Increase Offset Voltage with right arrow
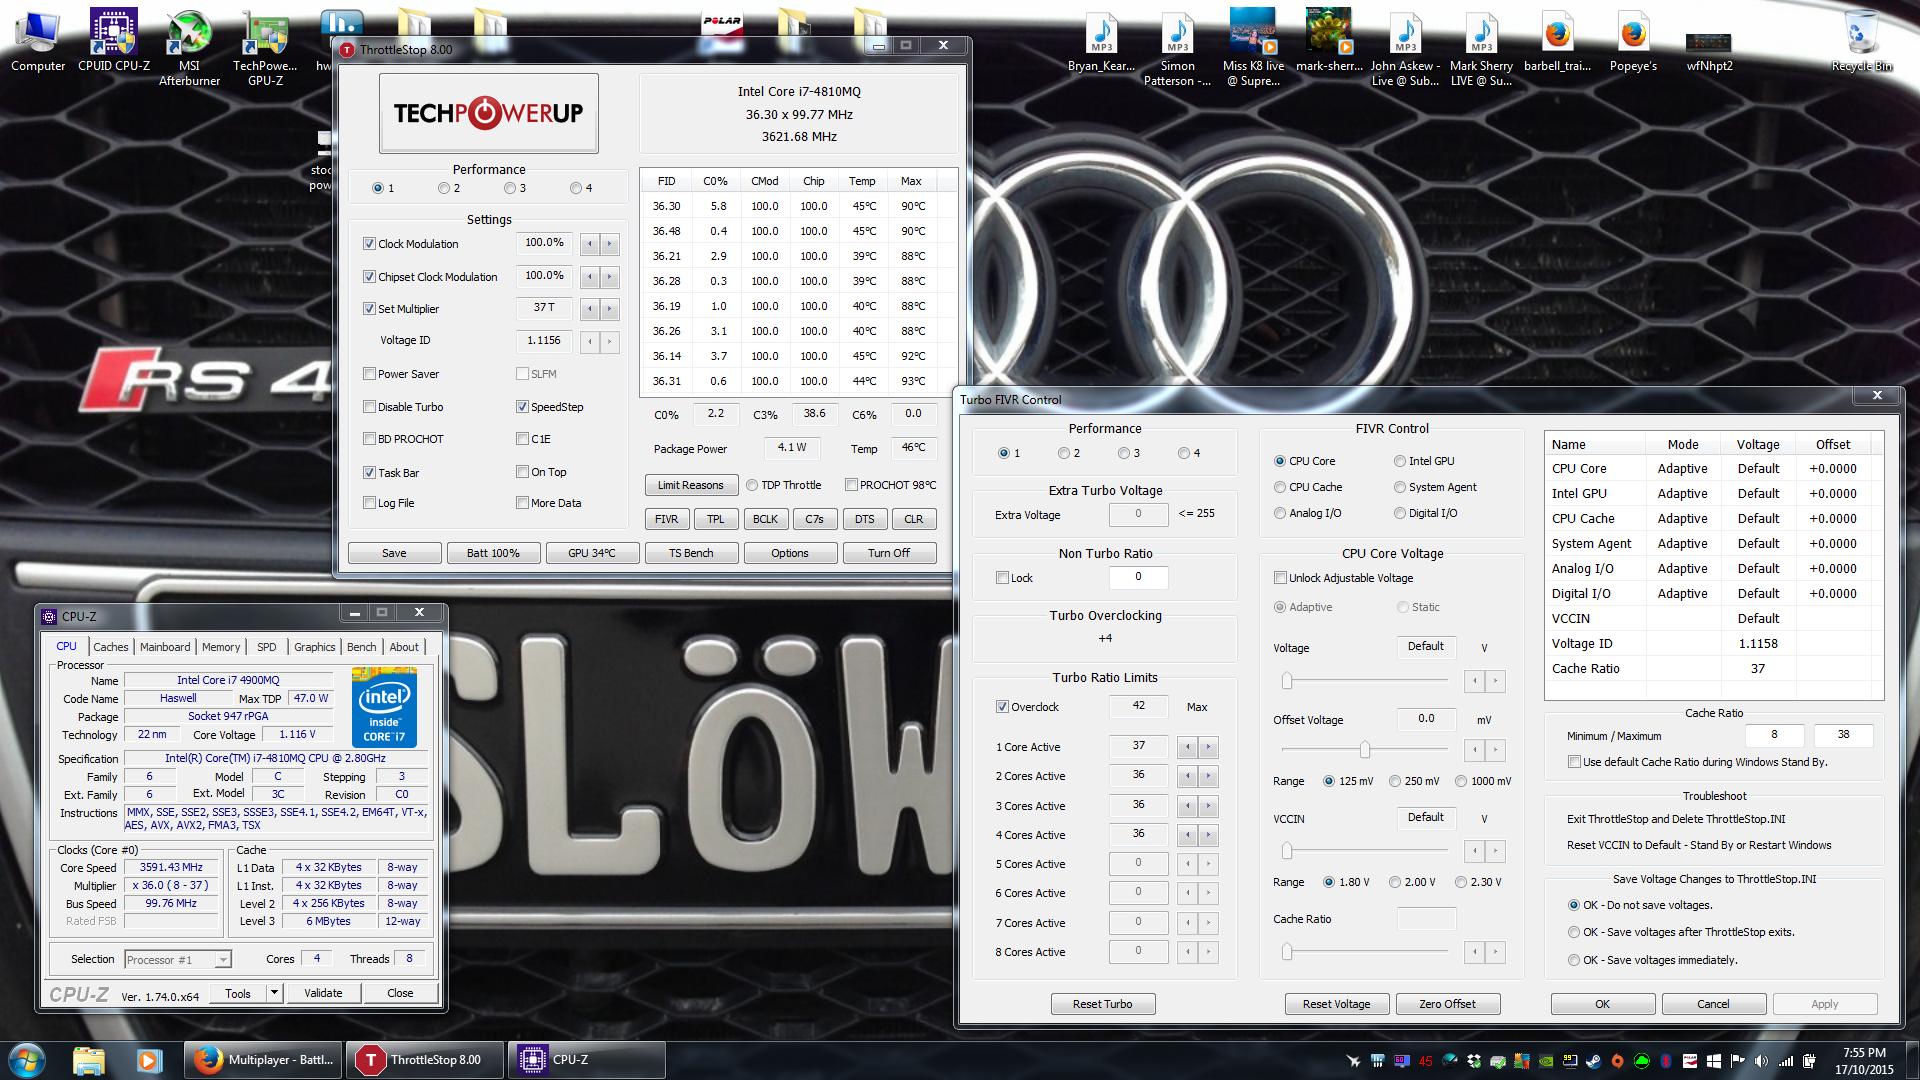Image resolution: width=1920 pixels, height=1080 pixels. pos(1495,749)
